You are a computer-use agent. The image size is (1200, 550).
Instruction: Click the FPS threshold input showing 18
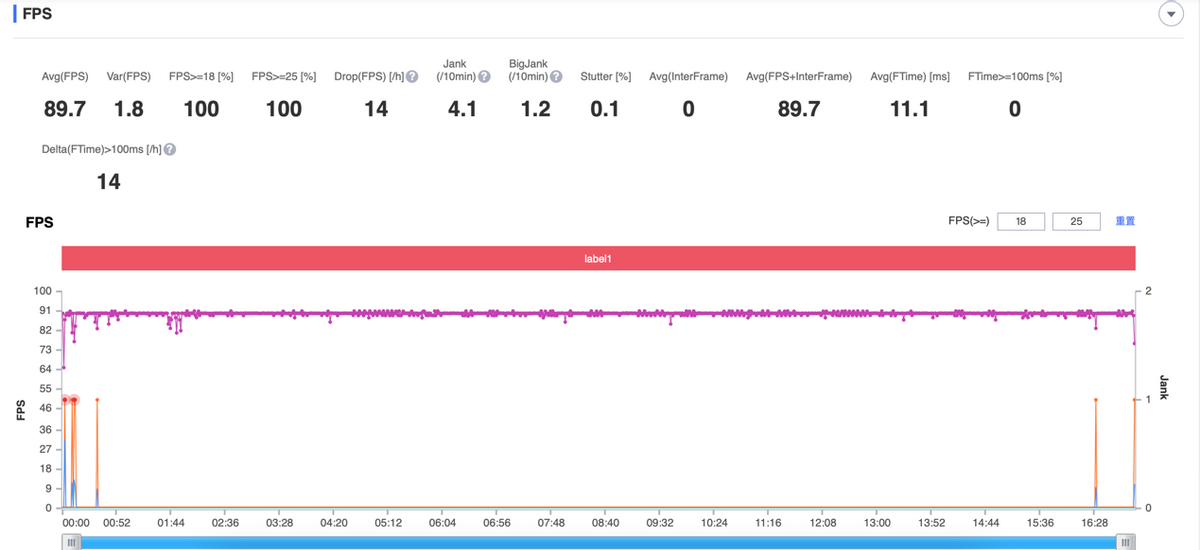[1020, 221]
